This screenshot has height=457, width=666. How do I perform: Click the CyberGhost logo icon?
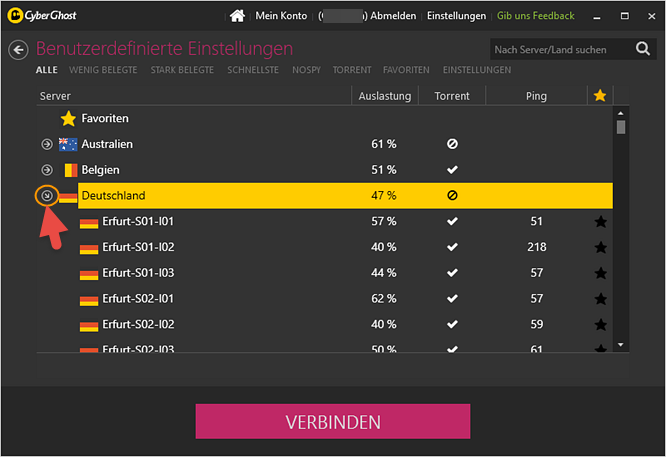click(15, 16)
